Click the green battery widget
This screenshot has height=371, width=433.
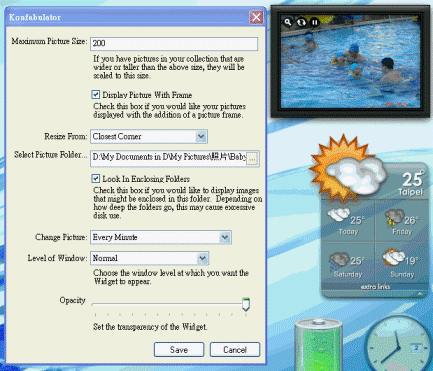click(x=319, y=345)
